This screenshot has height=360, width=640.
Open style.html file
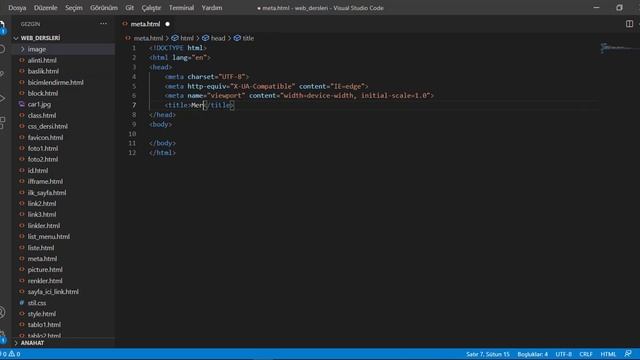click(42, 313)
